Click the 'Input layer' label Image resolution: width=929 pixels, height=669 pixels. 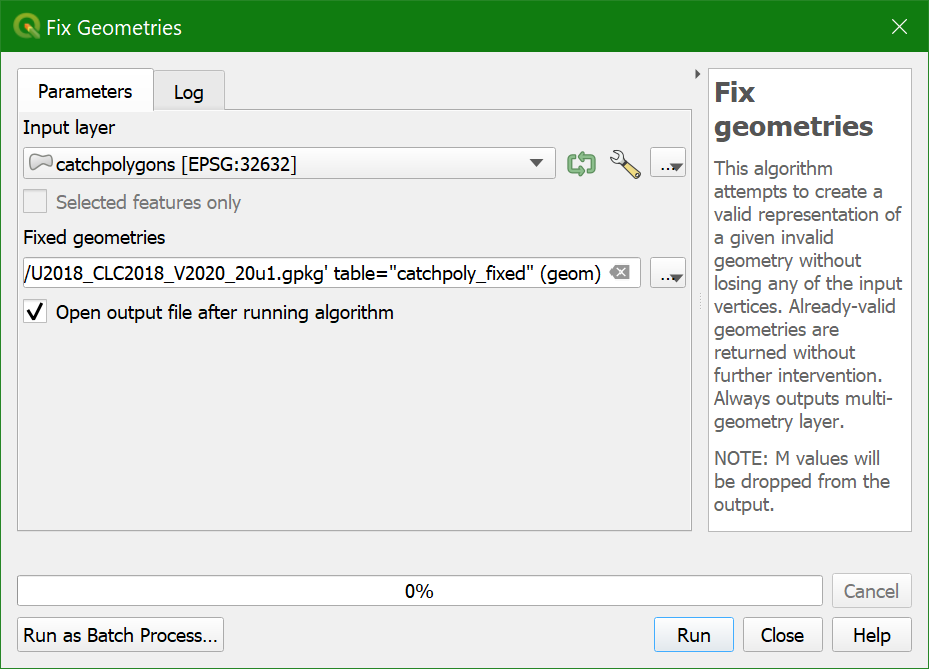point(69,127)
